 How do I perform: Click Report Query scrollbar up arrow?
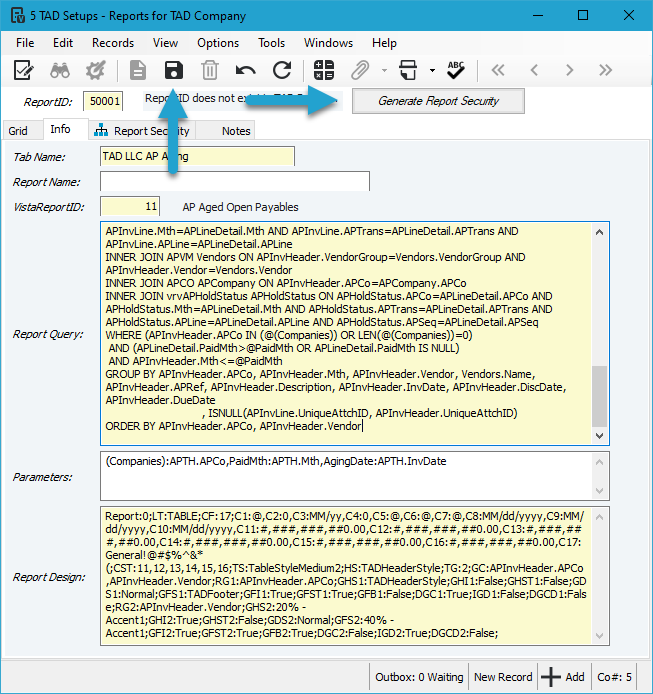coord(599,232)
